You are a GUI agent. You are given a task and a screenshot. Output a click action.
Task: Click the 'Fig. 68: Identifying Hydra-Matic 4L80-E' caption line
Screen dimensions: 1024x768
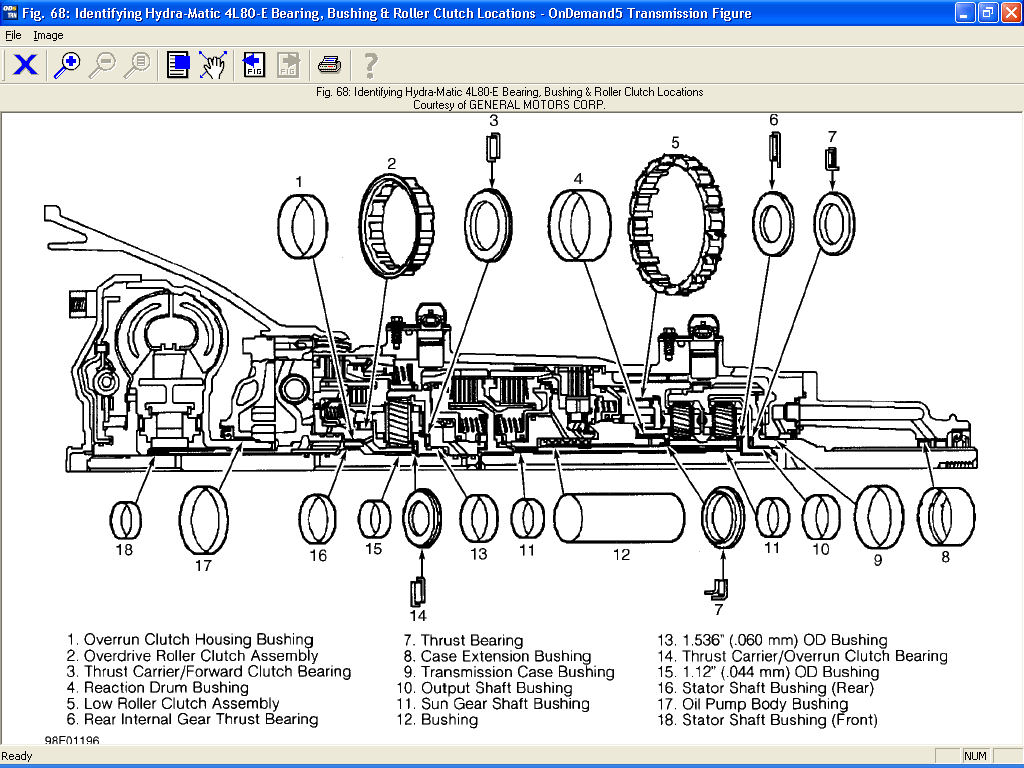(x=509, y=92)
